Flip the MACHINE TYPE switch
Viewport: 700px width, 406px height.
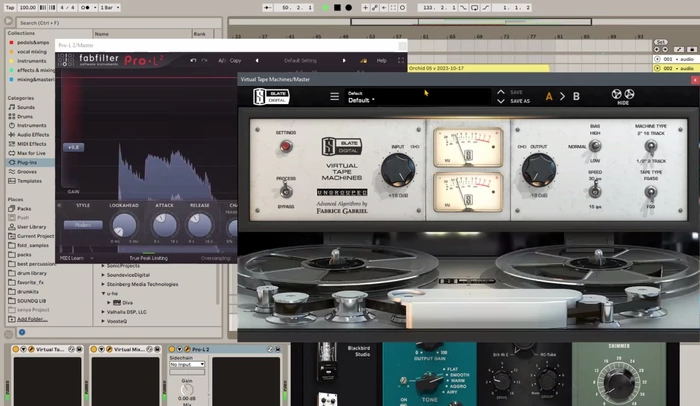click(x=650, y=146)
